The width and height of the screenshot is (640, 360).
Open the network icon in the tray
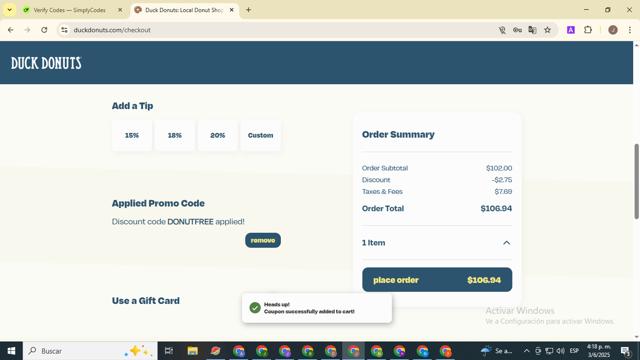549,351
